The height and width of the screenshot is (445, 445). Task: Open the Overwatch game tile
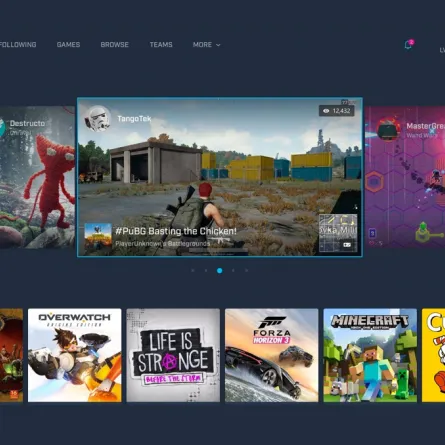75,355
